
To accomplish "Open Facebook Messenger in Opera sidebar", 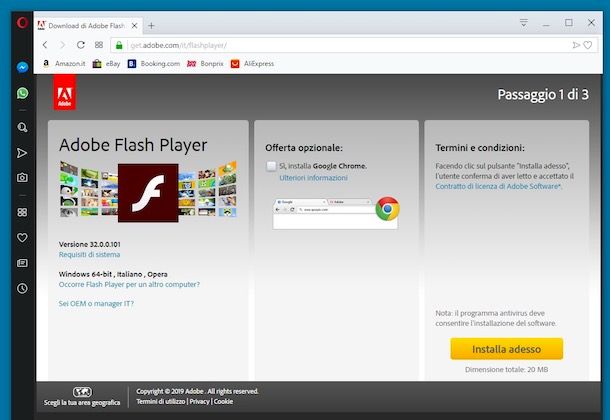I will 22,67.
